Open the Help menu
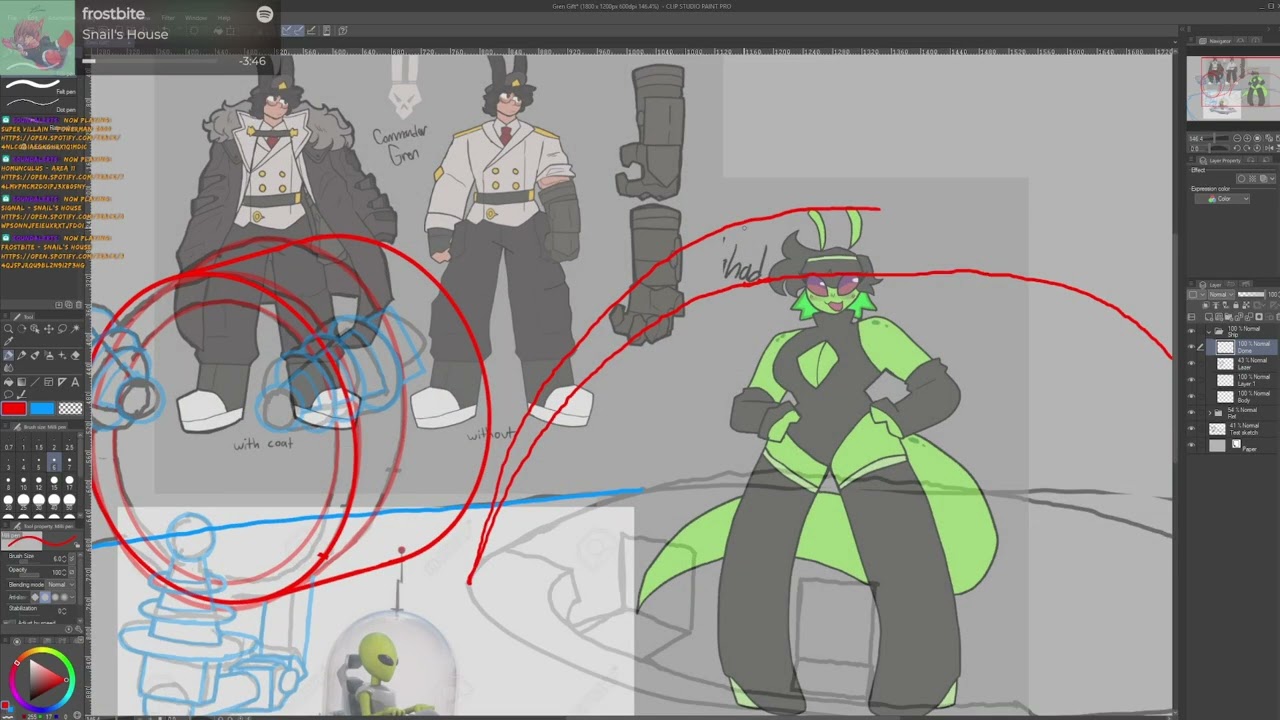 (x=224, y=18)
